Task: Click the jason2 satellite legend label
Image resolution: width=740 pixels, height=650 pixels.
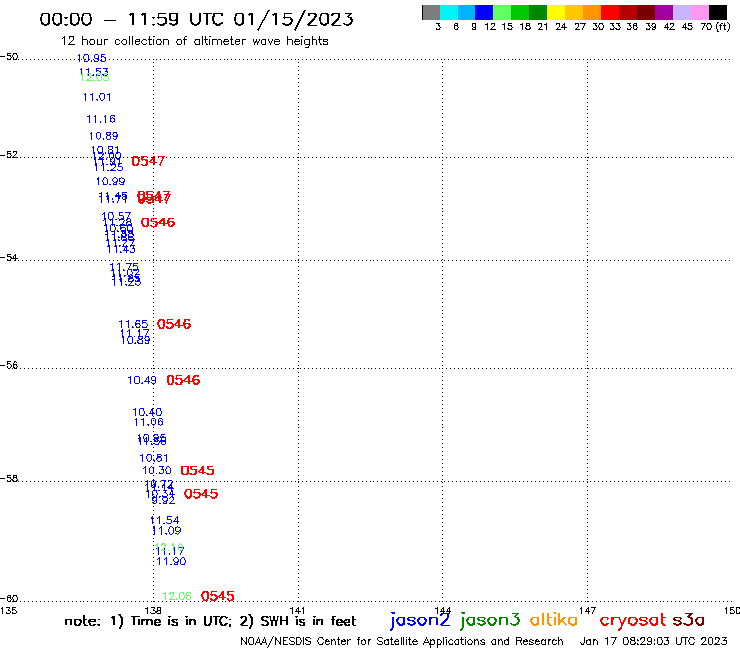Action: click(x=420, y=620)
